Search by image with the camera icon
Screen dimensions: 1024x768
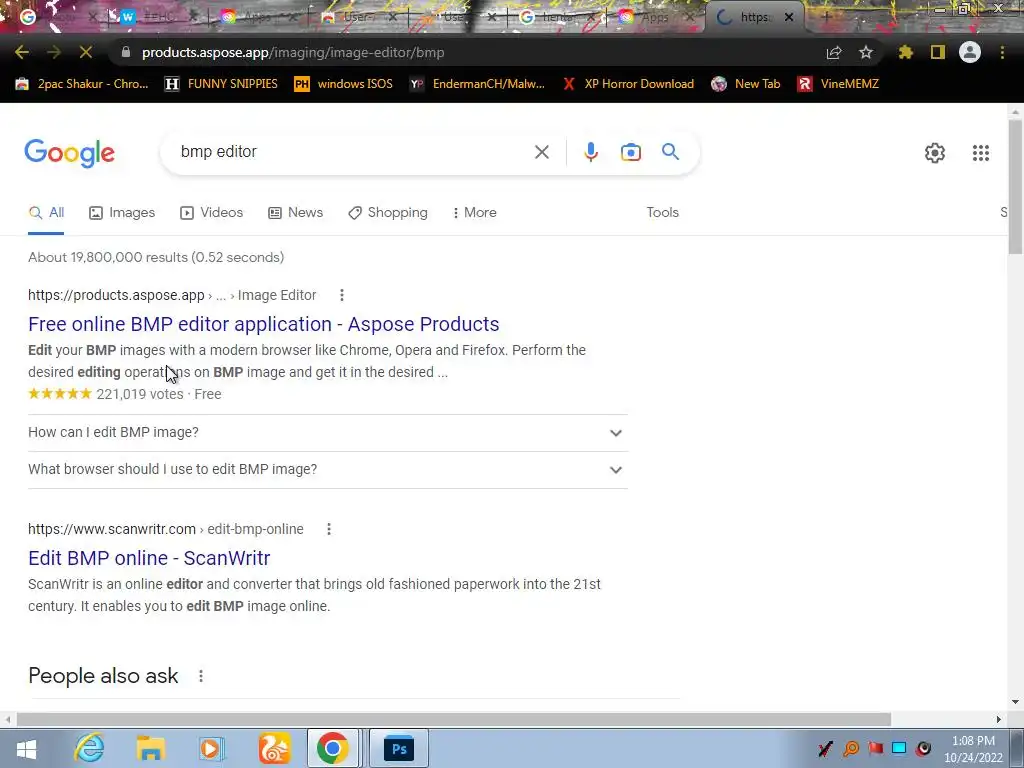pyautogui.click(x=631, y=152)
